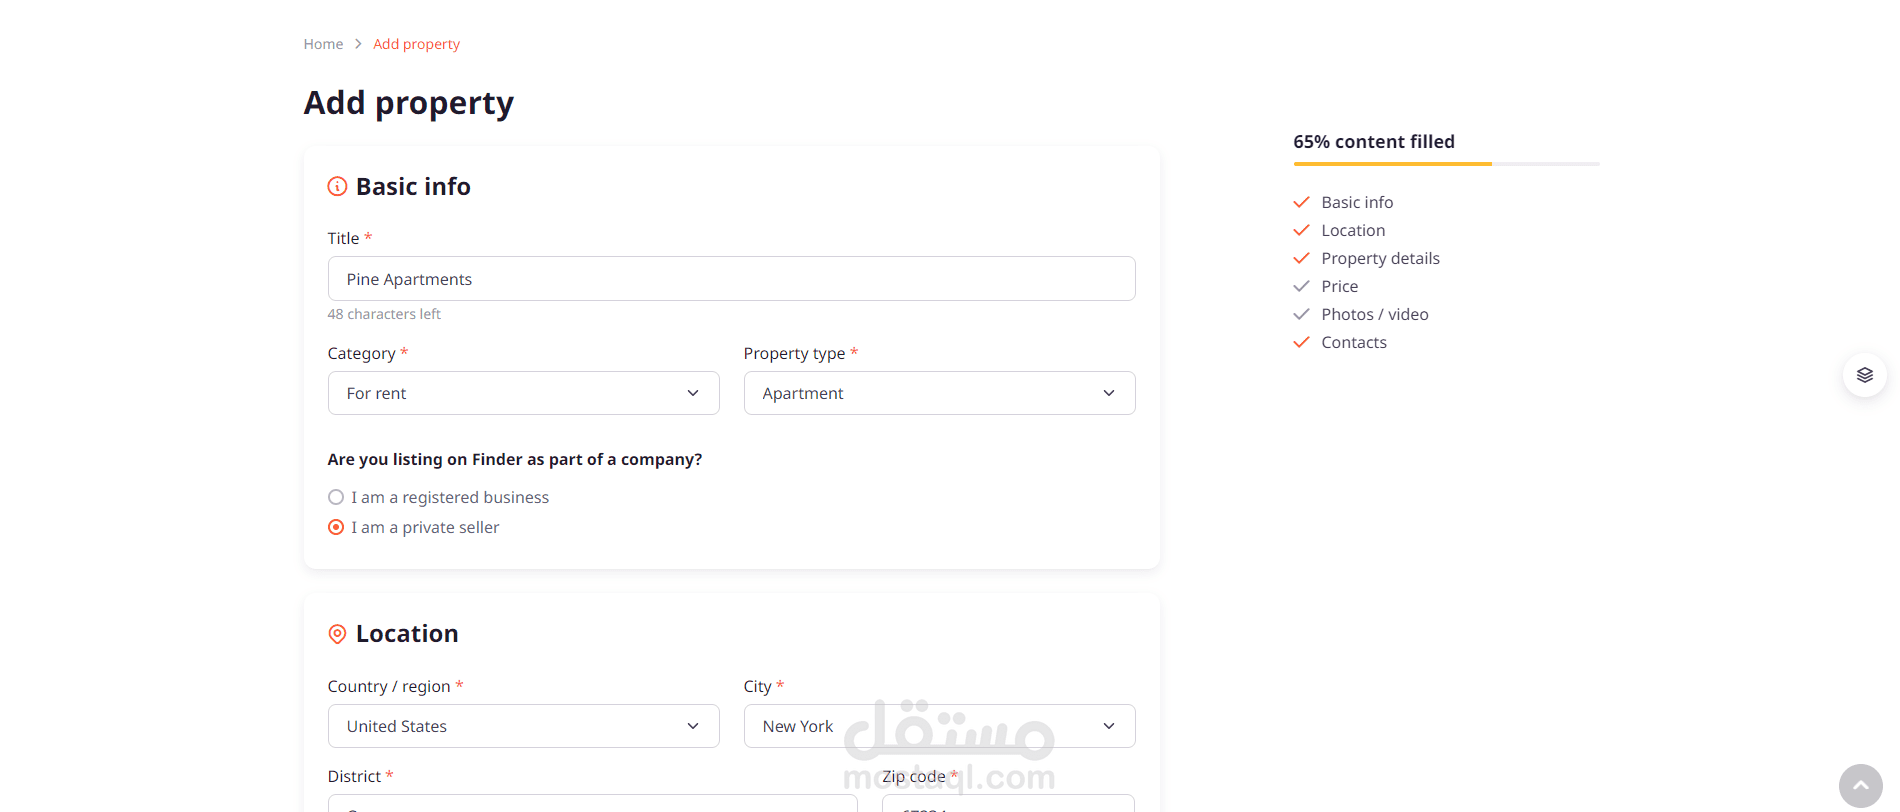Open the City New York dropdown
1900x812 pixels.
point(939,726)
